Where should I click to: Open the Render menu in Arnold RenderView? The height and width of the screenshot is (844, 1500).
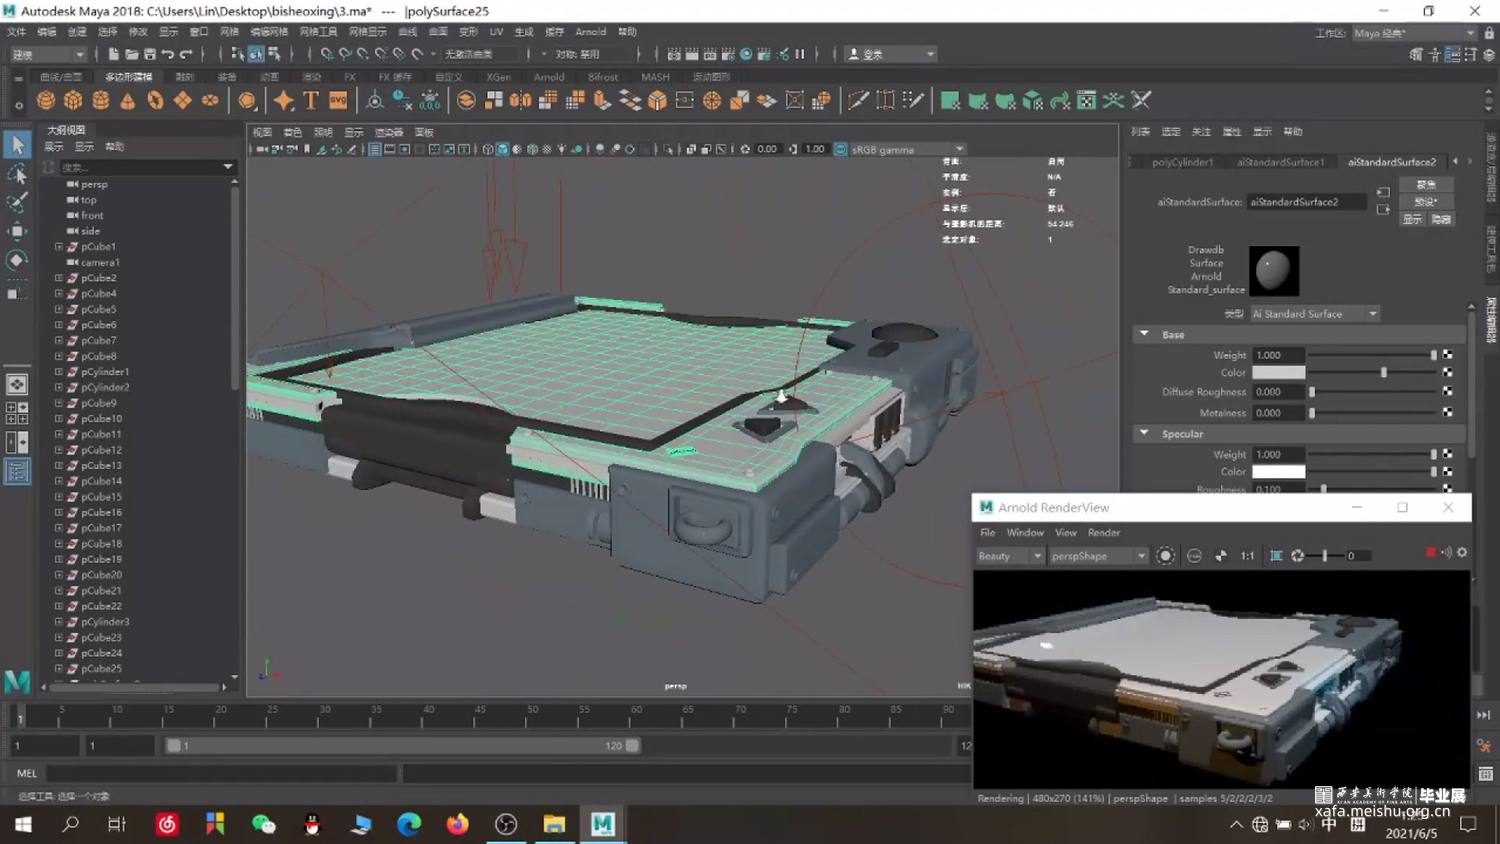(1104, 533)
